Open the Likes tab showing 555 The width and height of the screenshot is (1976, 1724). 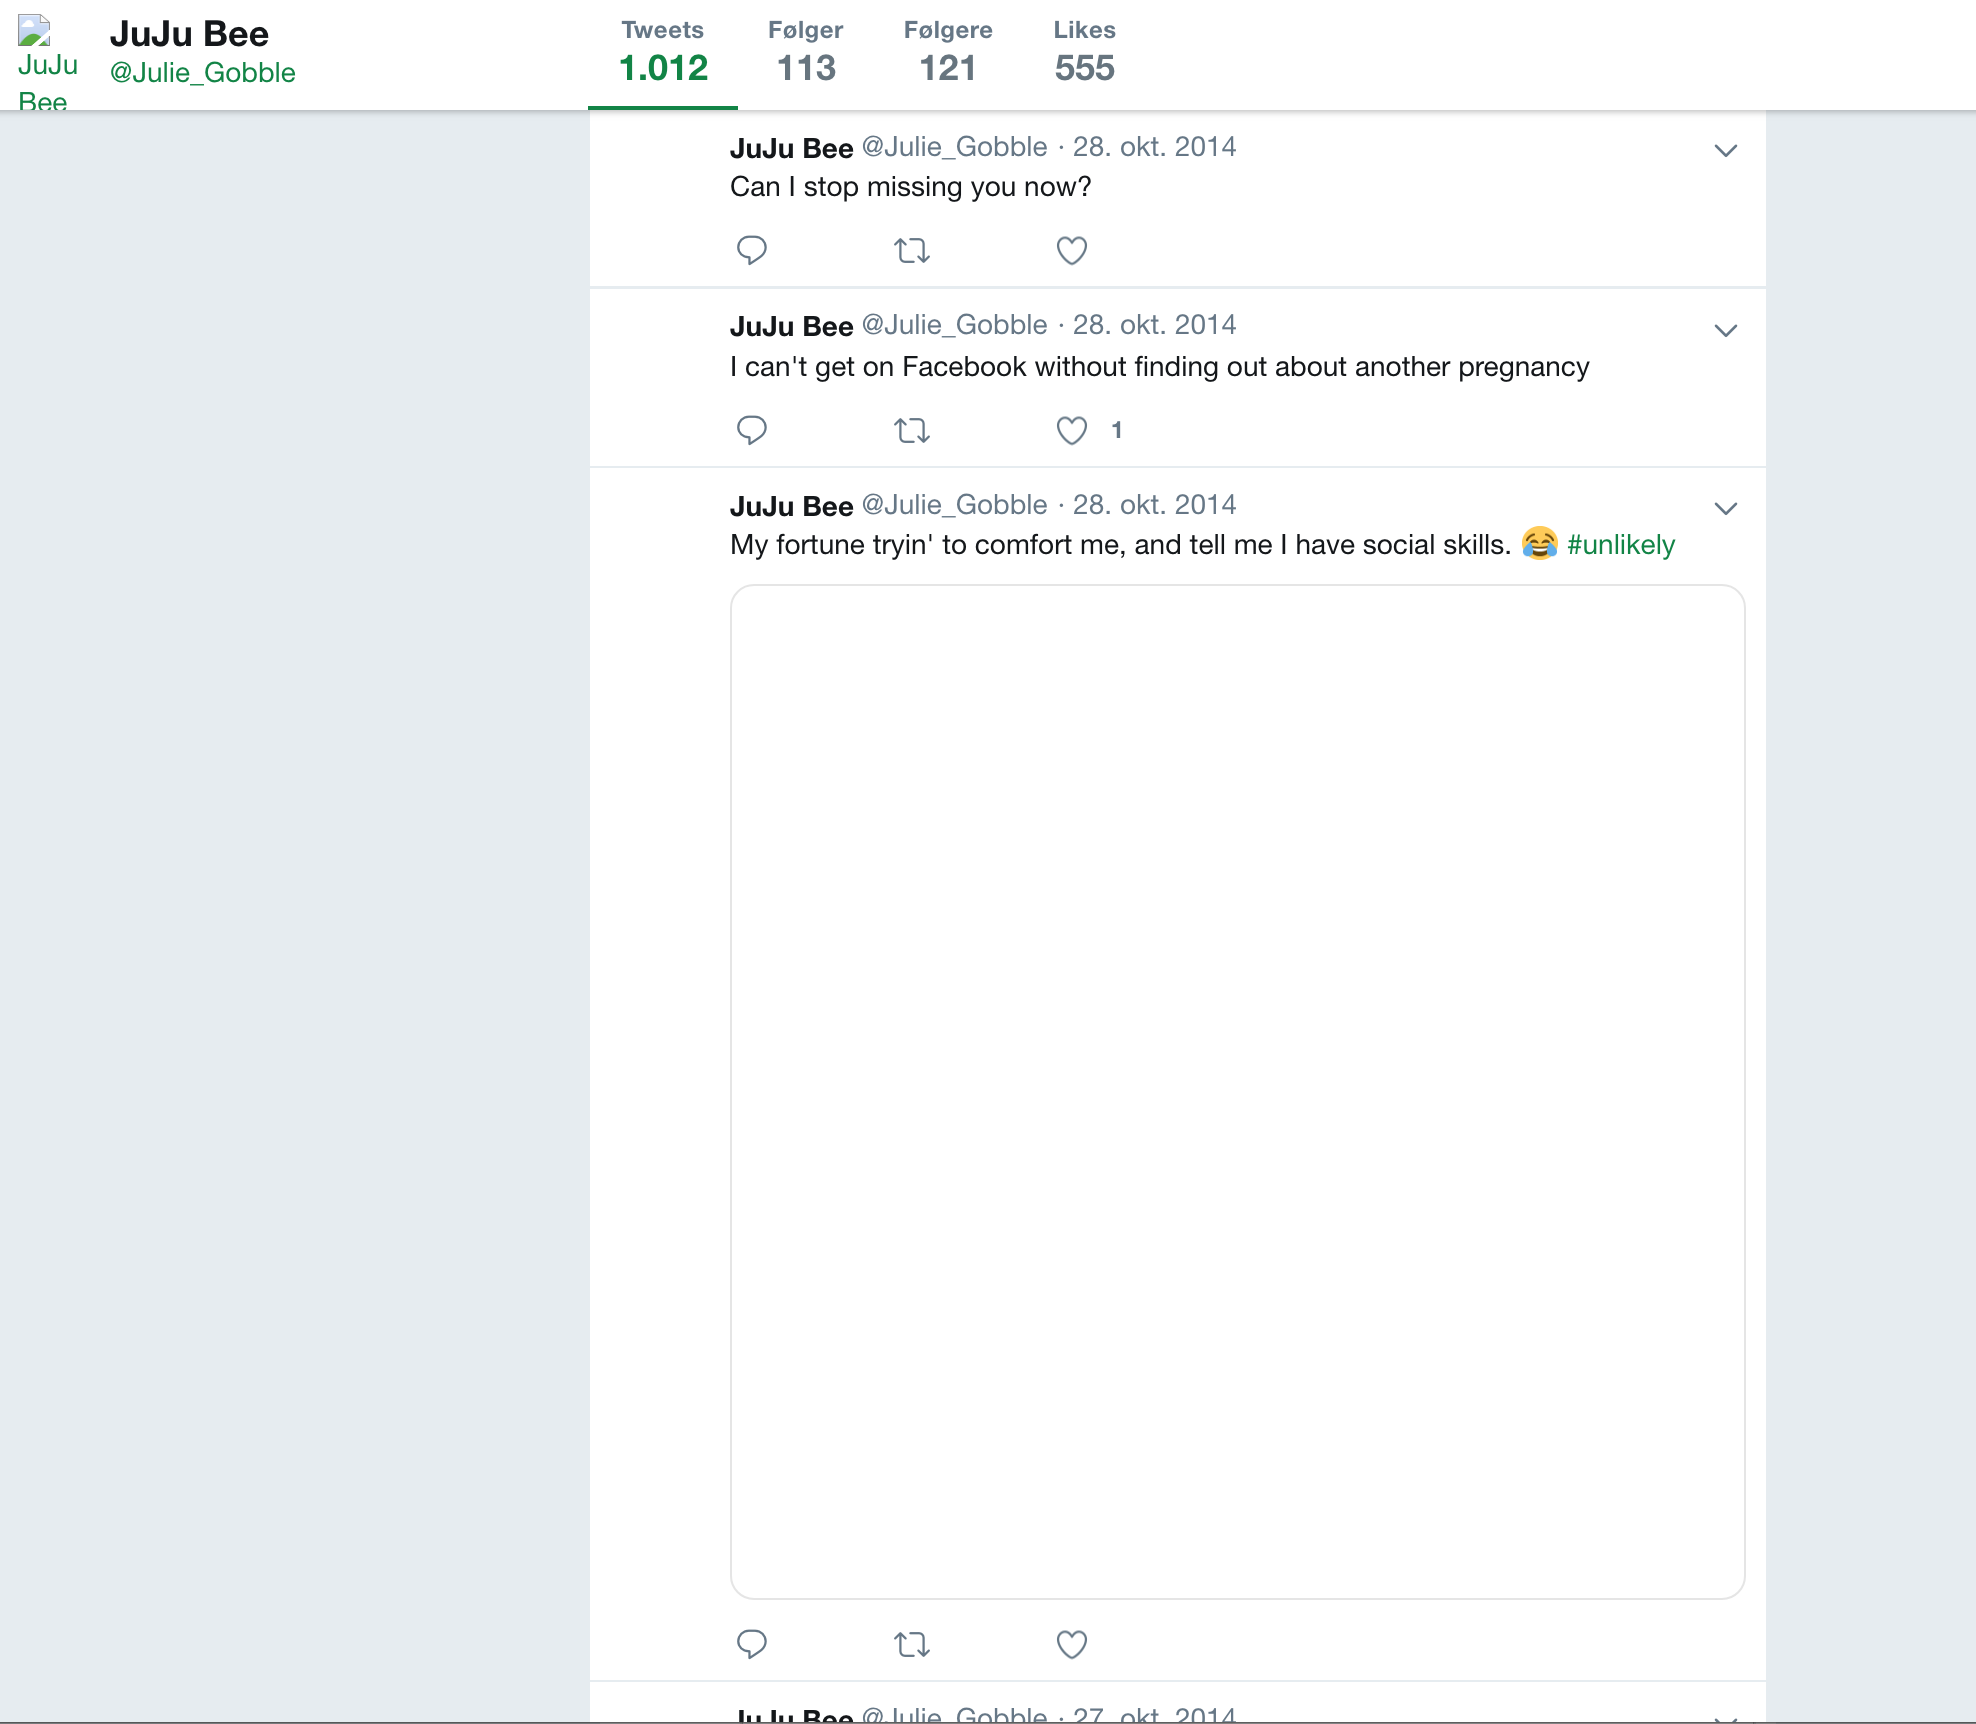(x=1084, y=53)
